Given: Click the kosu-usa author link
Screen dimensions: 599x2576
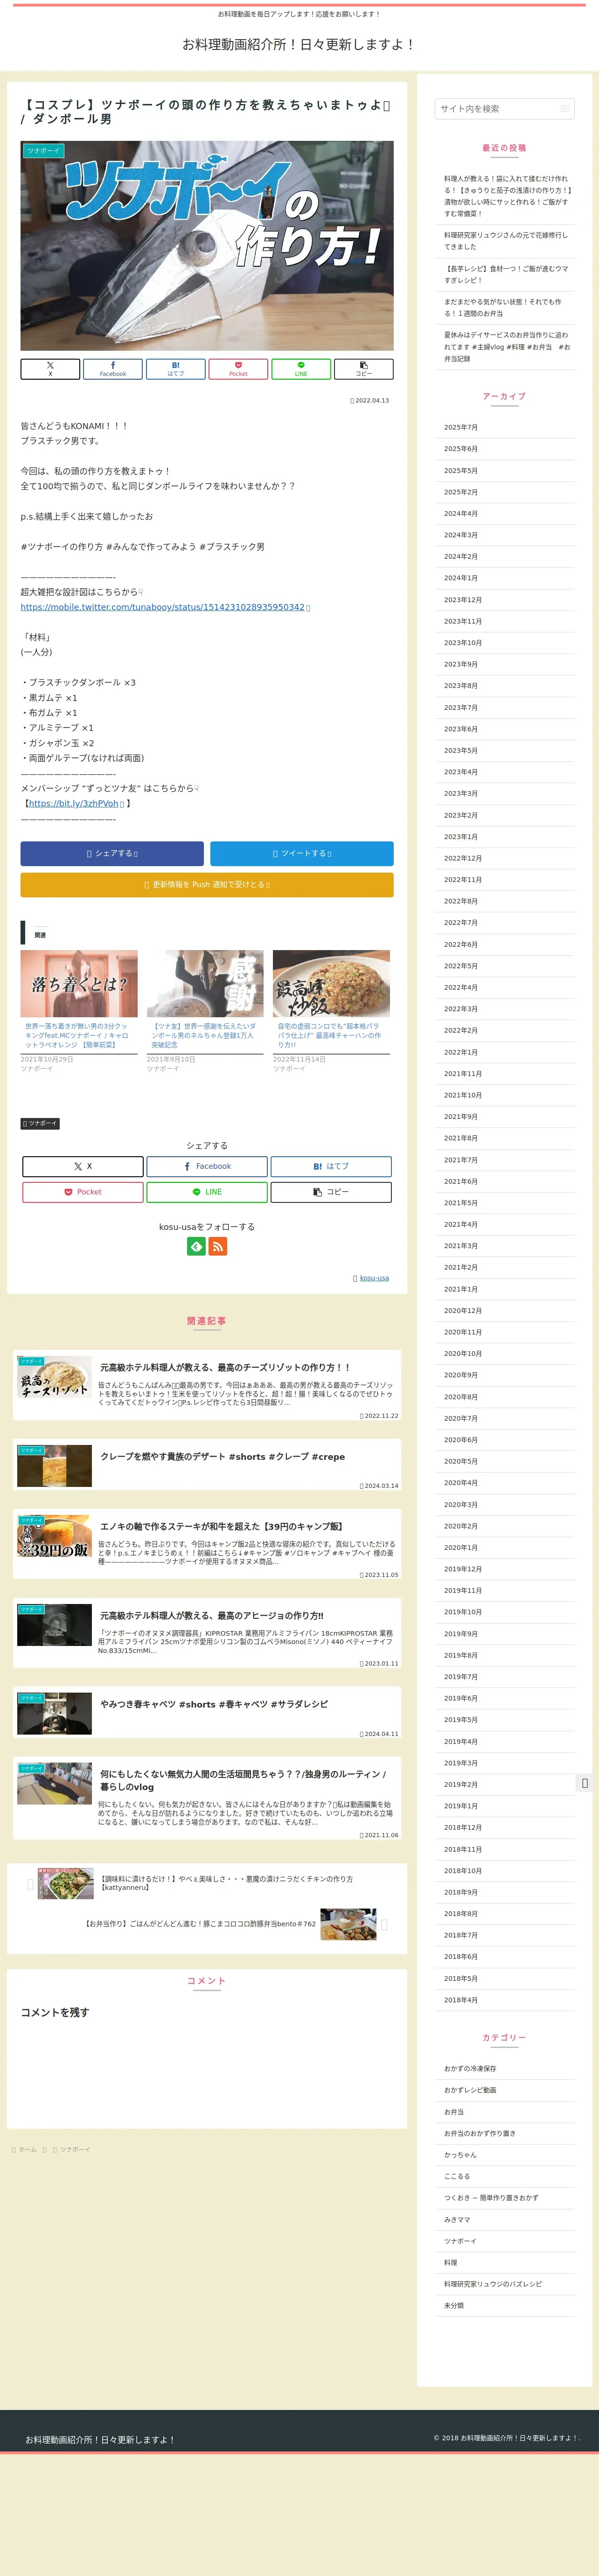Looking at the screenshot, I should 374,1278.
